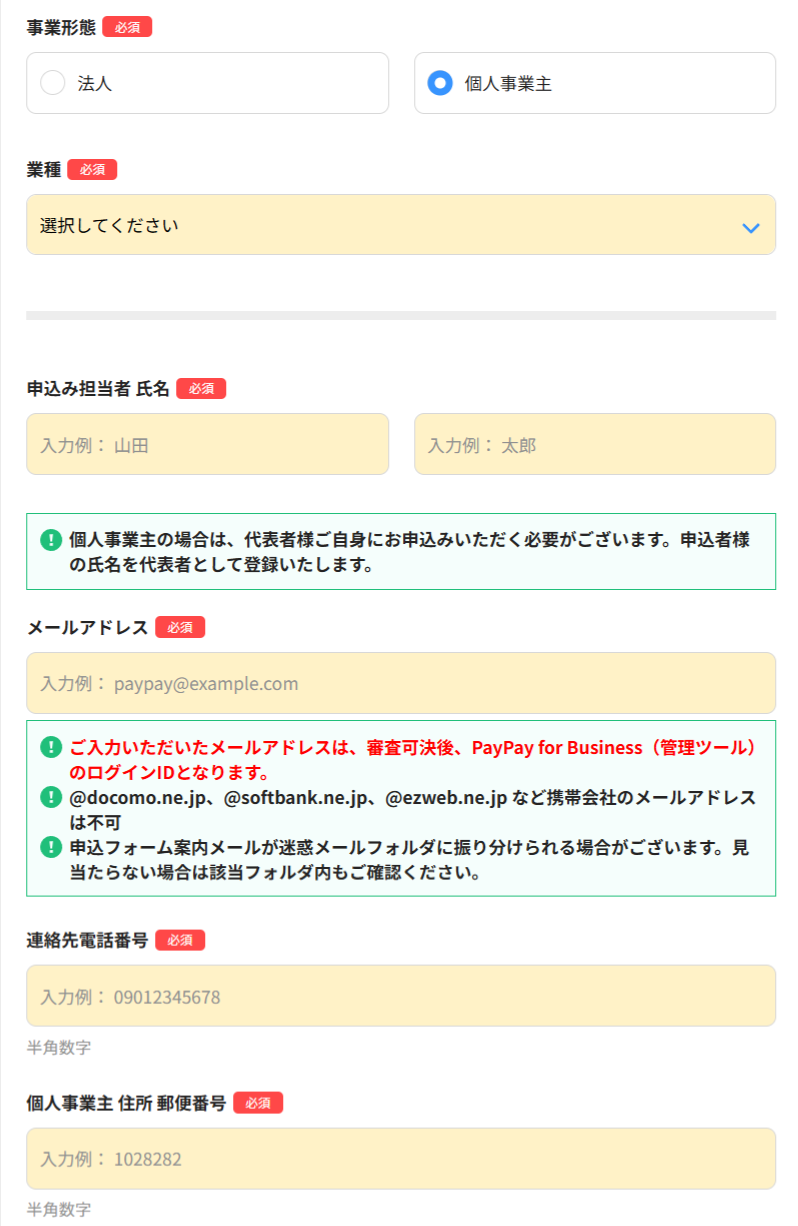Click the 必須 badge next to 業種
798x1226 pixels.
(x=92, y=170)
